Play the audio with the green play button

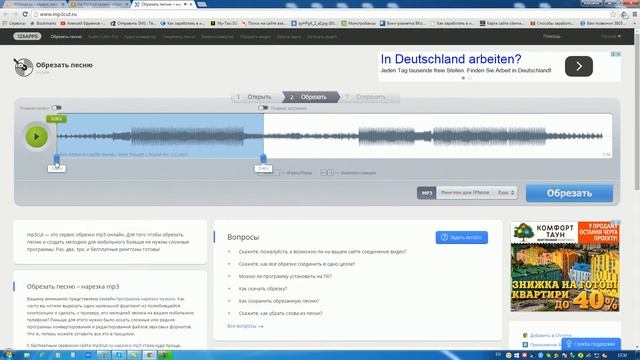coord(36,136)
